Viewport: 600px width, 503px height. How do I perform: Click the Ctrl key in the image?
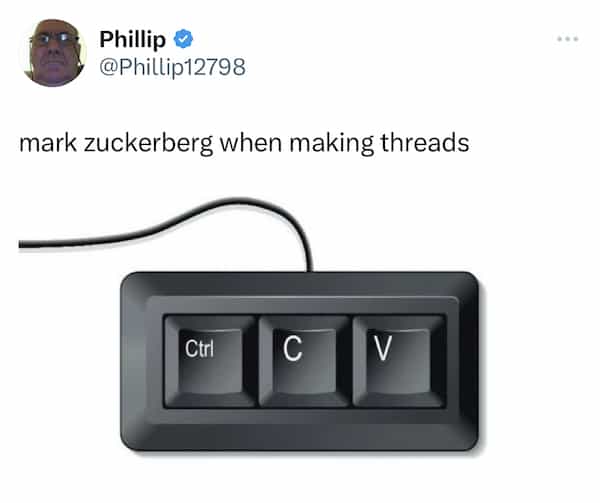210,361
